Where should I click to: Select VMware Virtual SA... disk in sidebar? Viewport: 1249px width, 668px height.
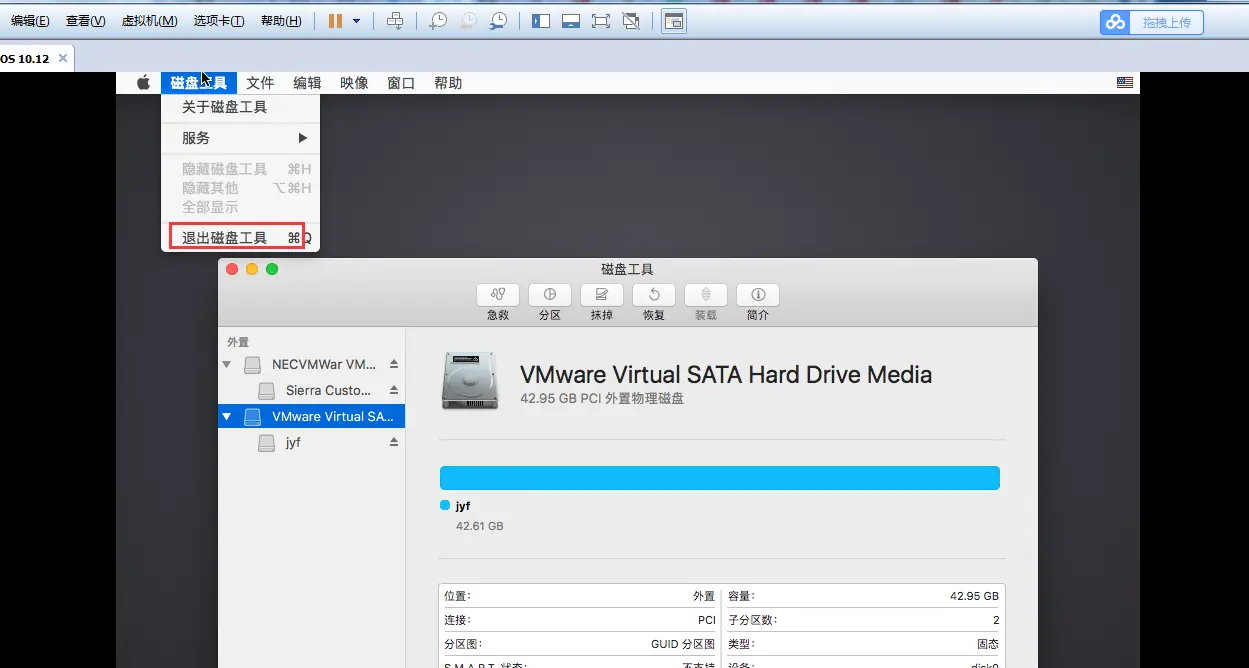pyautogui.click(x=311, y=416)
